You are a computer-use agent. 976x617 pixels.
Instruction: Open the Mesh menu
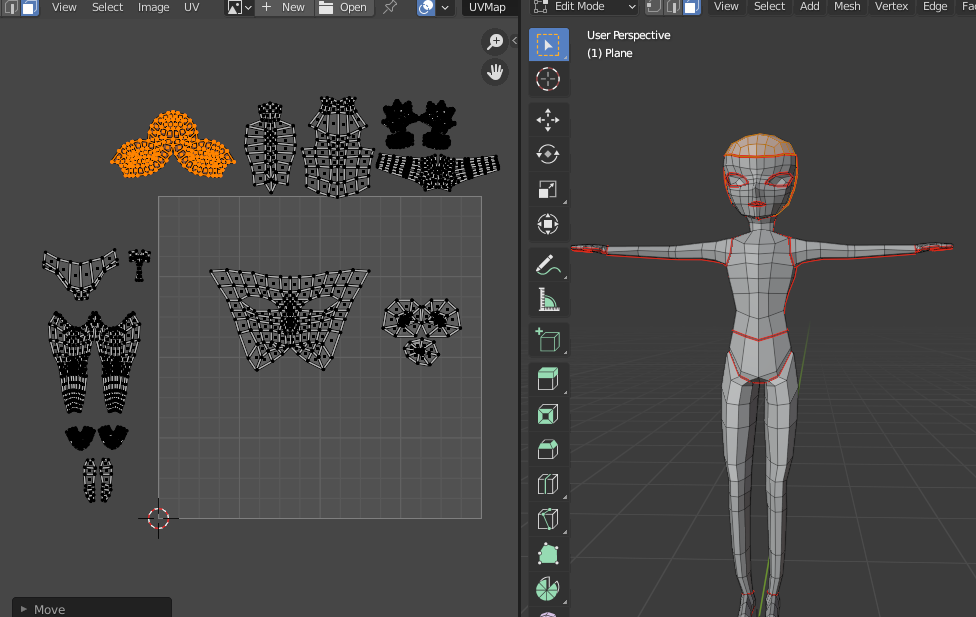pyautogui.click(x=847, y=7)
